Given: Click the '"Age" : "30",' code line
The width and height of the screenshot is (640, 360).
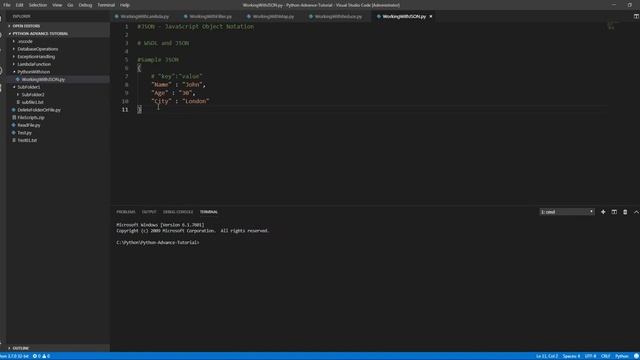Looking at the screenshot, I should [173, 93].
